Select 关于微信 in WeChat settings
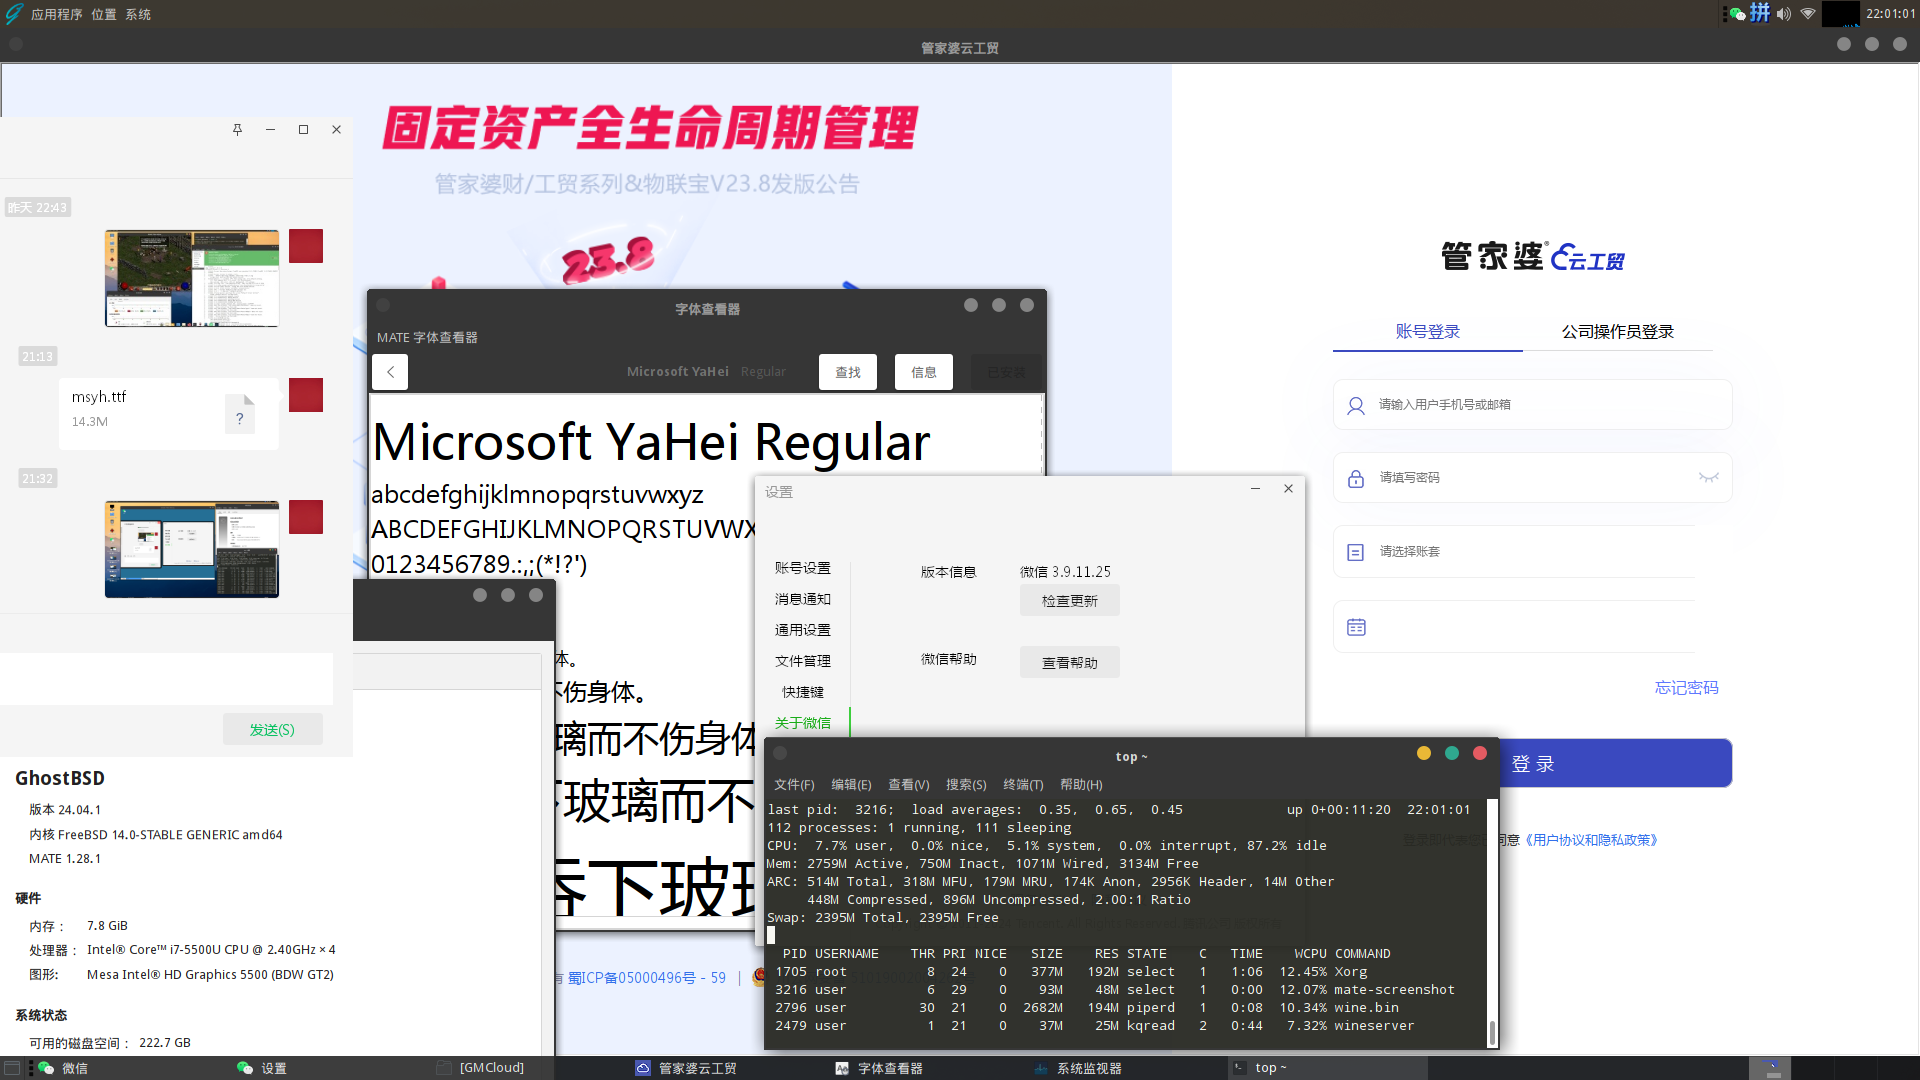 click(x=802, y=723)
